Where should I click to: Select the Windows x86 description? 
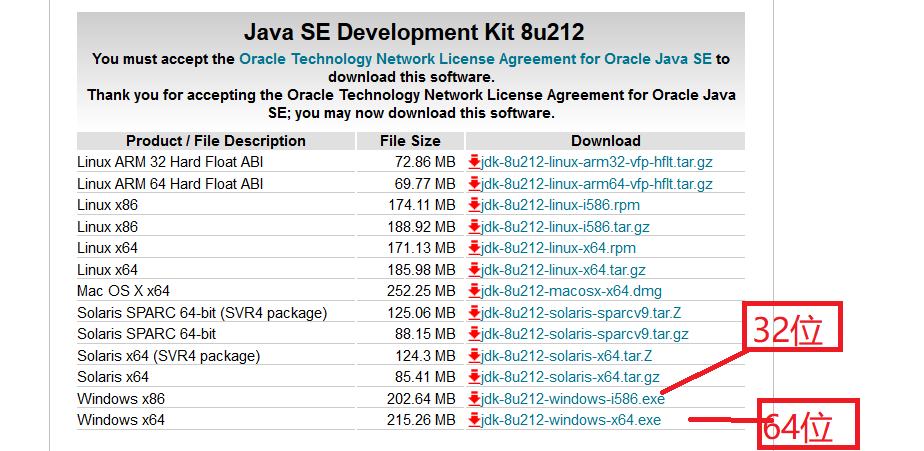coord(121,399)
